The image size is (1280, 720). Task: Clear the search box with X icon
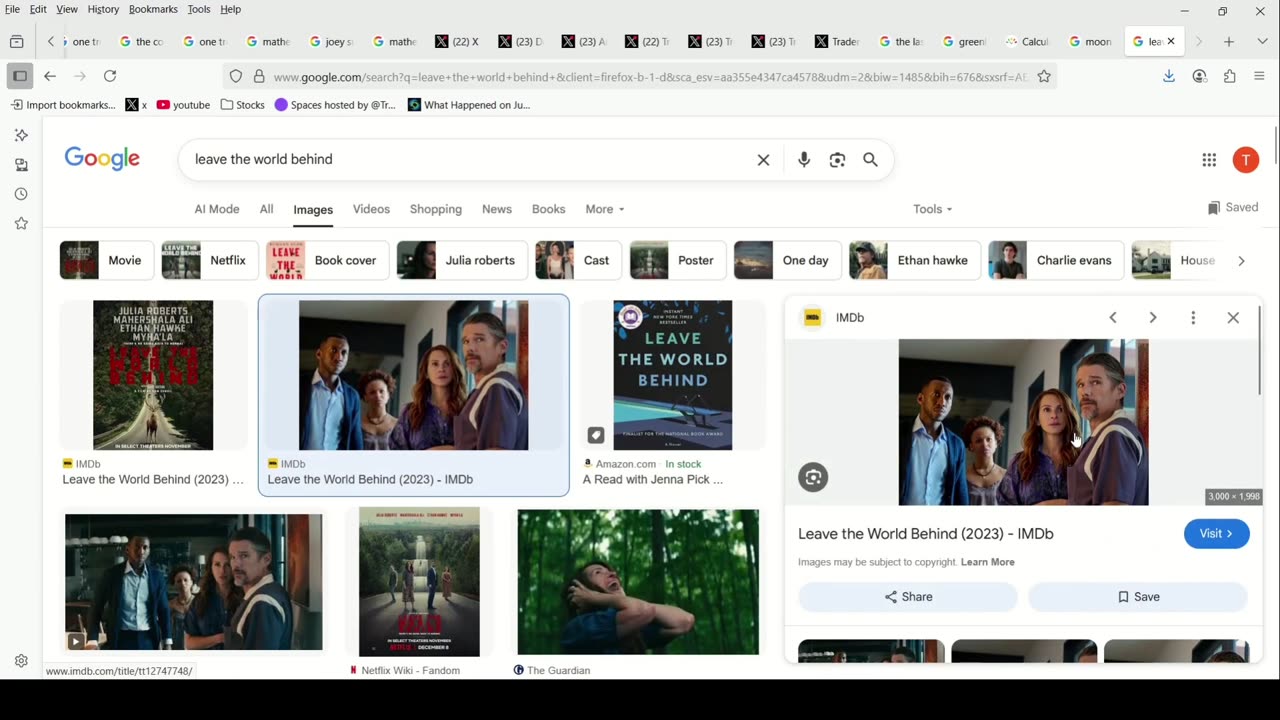(x=763, y=160)
